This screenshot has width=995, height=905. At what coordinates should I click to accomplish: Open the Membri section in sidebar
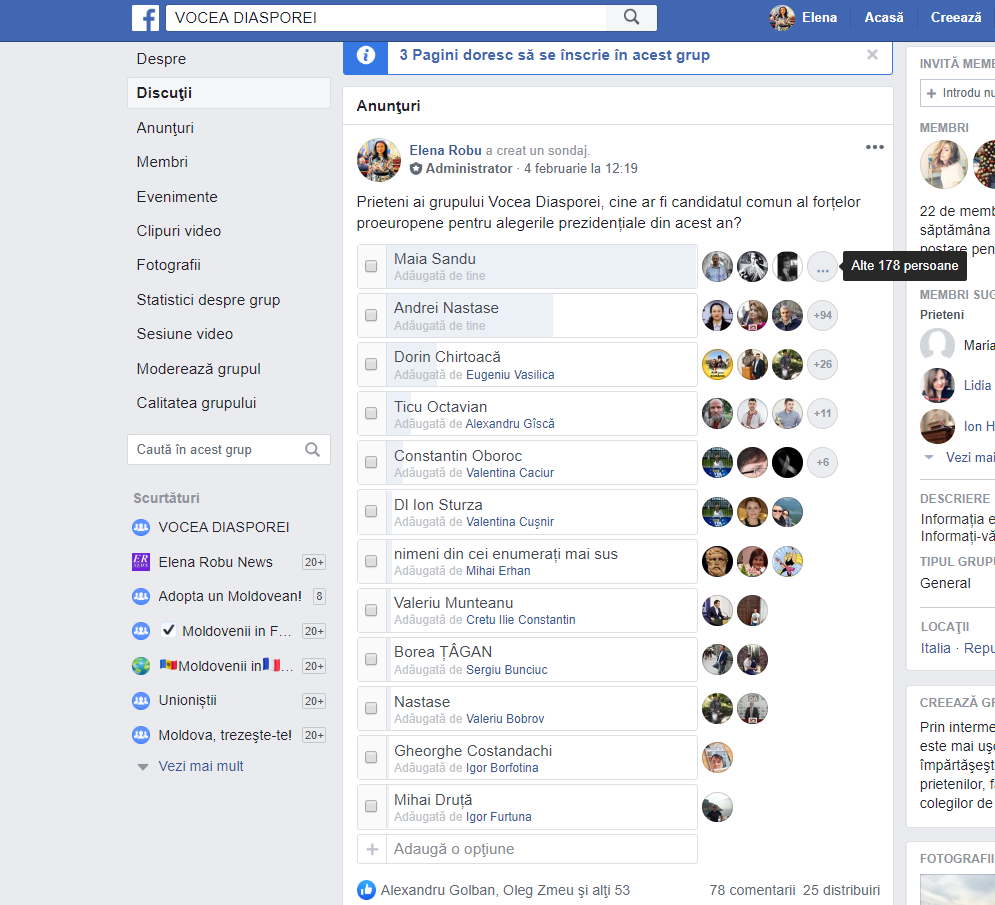pyautogui.click(x=162, y=162)
